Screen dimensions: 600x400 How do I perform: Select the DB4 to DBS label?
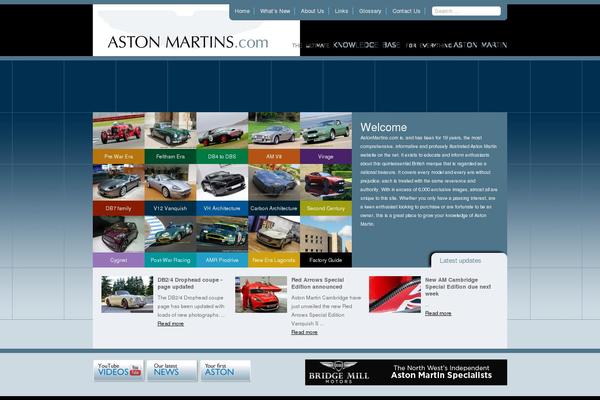pyautogui.click(x=222, y=157)
